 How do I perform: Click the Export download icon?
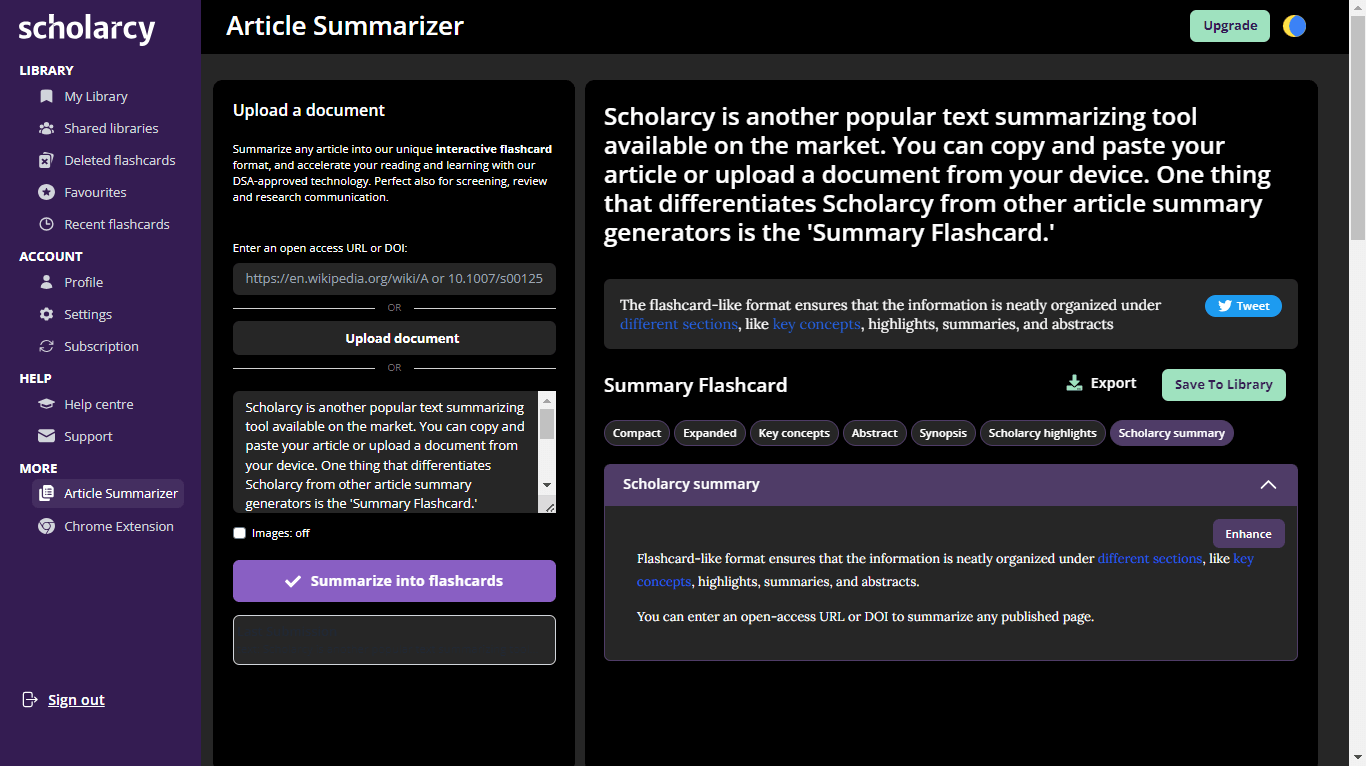[1075, 383]
